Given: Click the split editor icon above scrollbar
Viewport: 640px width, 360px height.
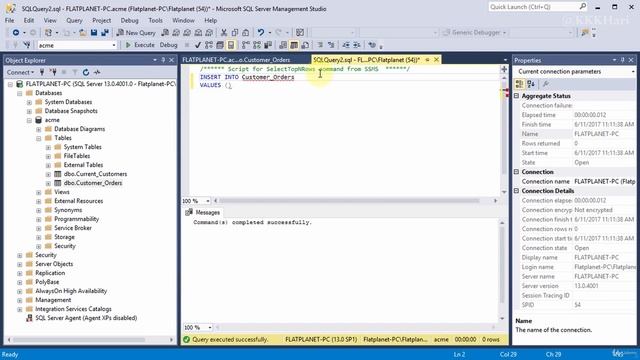Looking at the screenshot, I should (x=504, y=69).
